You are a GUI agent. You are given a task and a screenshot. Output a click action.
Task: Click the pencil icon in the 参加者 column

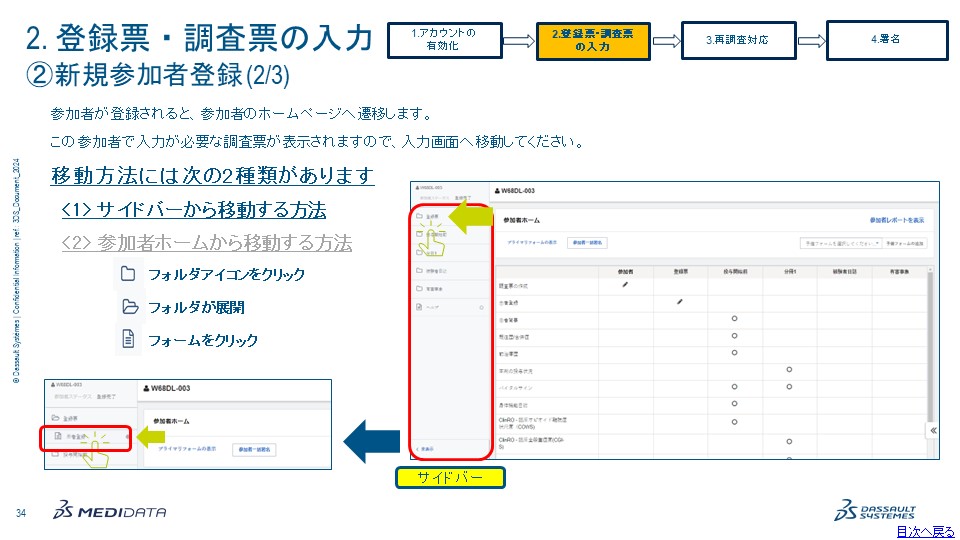(x=626, y=285)
